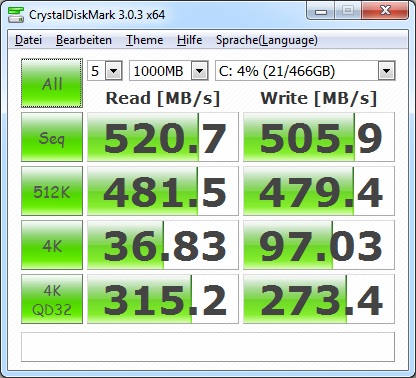This screenshot has width=416, height=378.
Task: Click the empty comment field at bottom
Action: point(208,347)
